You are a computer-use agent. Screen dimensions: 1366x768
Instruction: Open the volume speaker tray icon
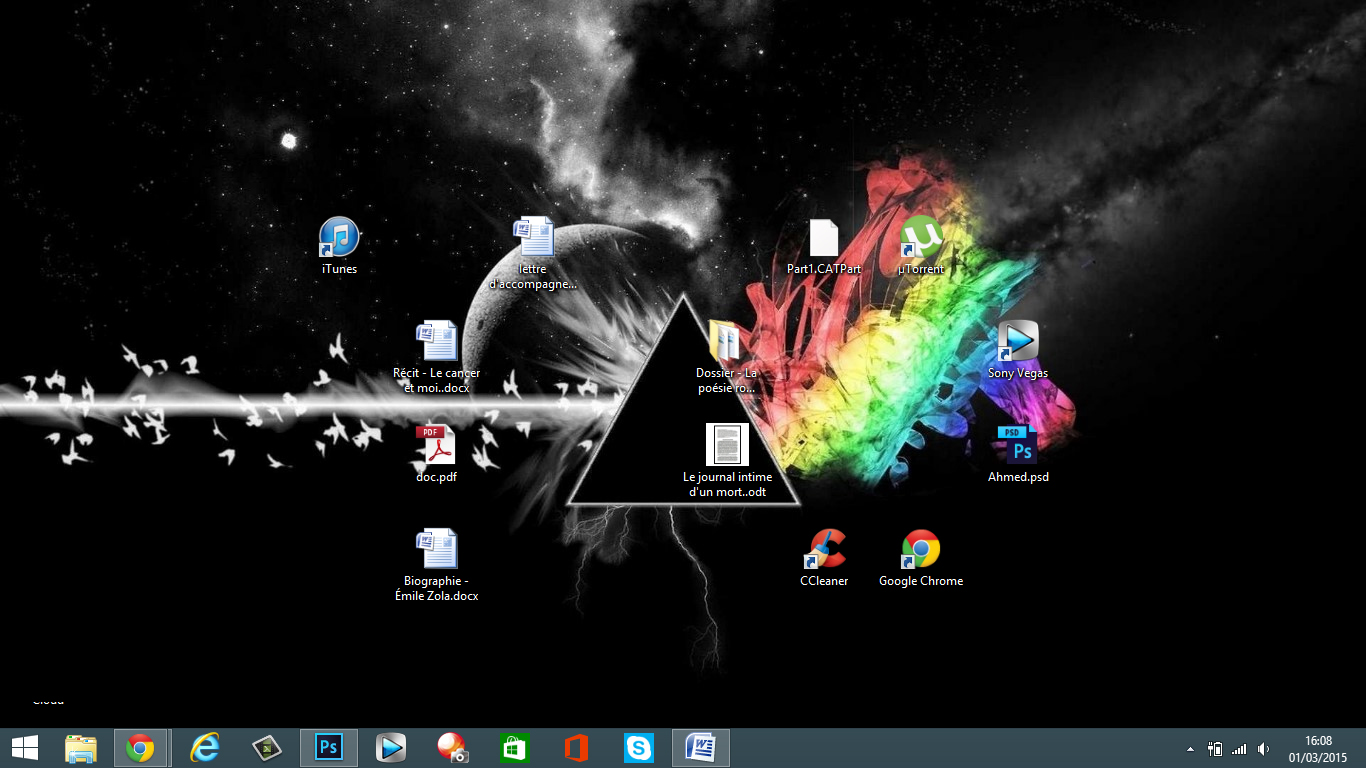click(x=1263, y=749)
